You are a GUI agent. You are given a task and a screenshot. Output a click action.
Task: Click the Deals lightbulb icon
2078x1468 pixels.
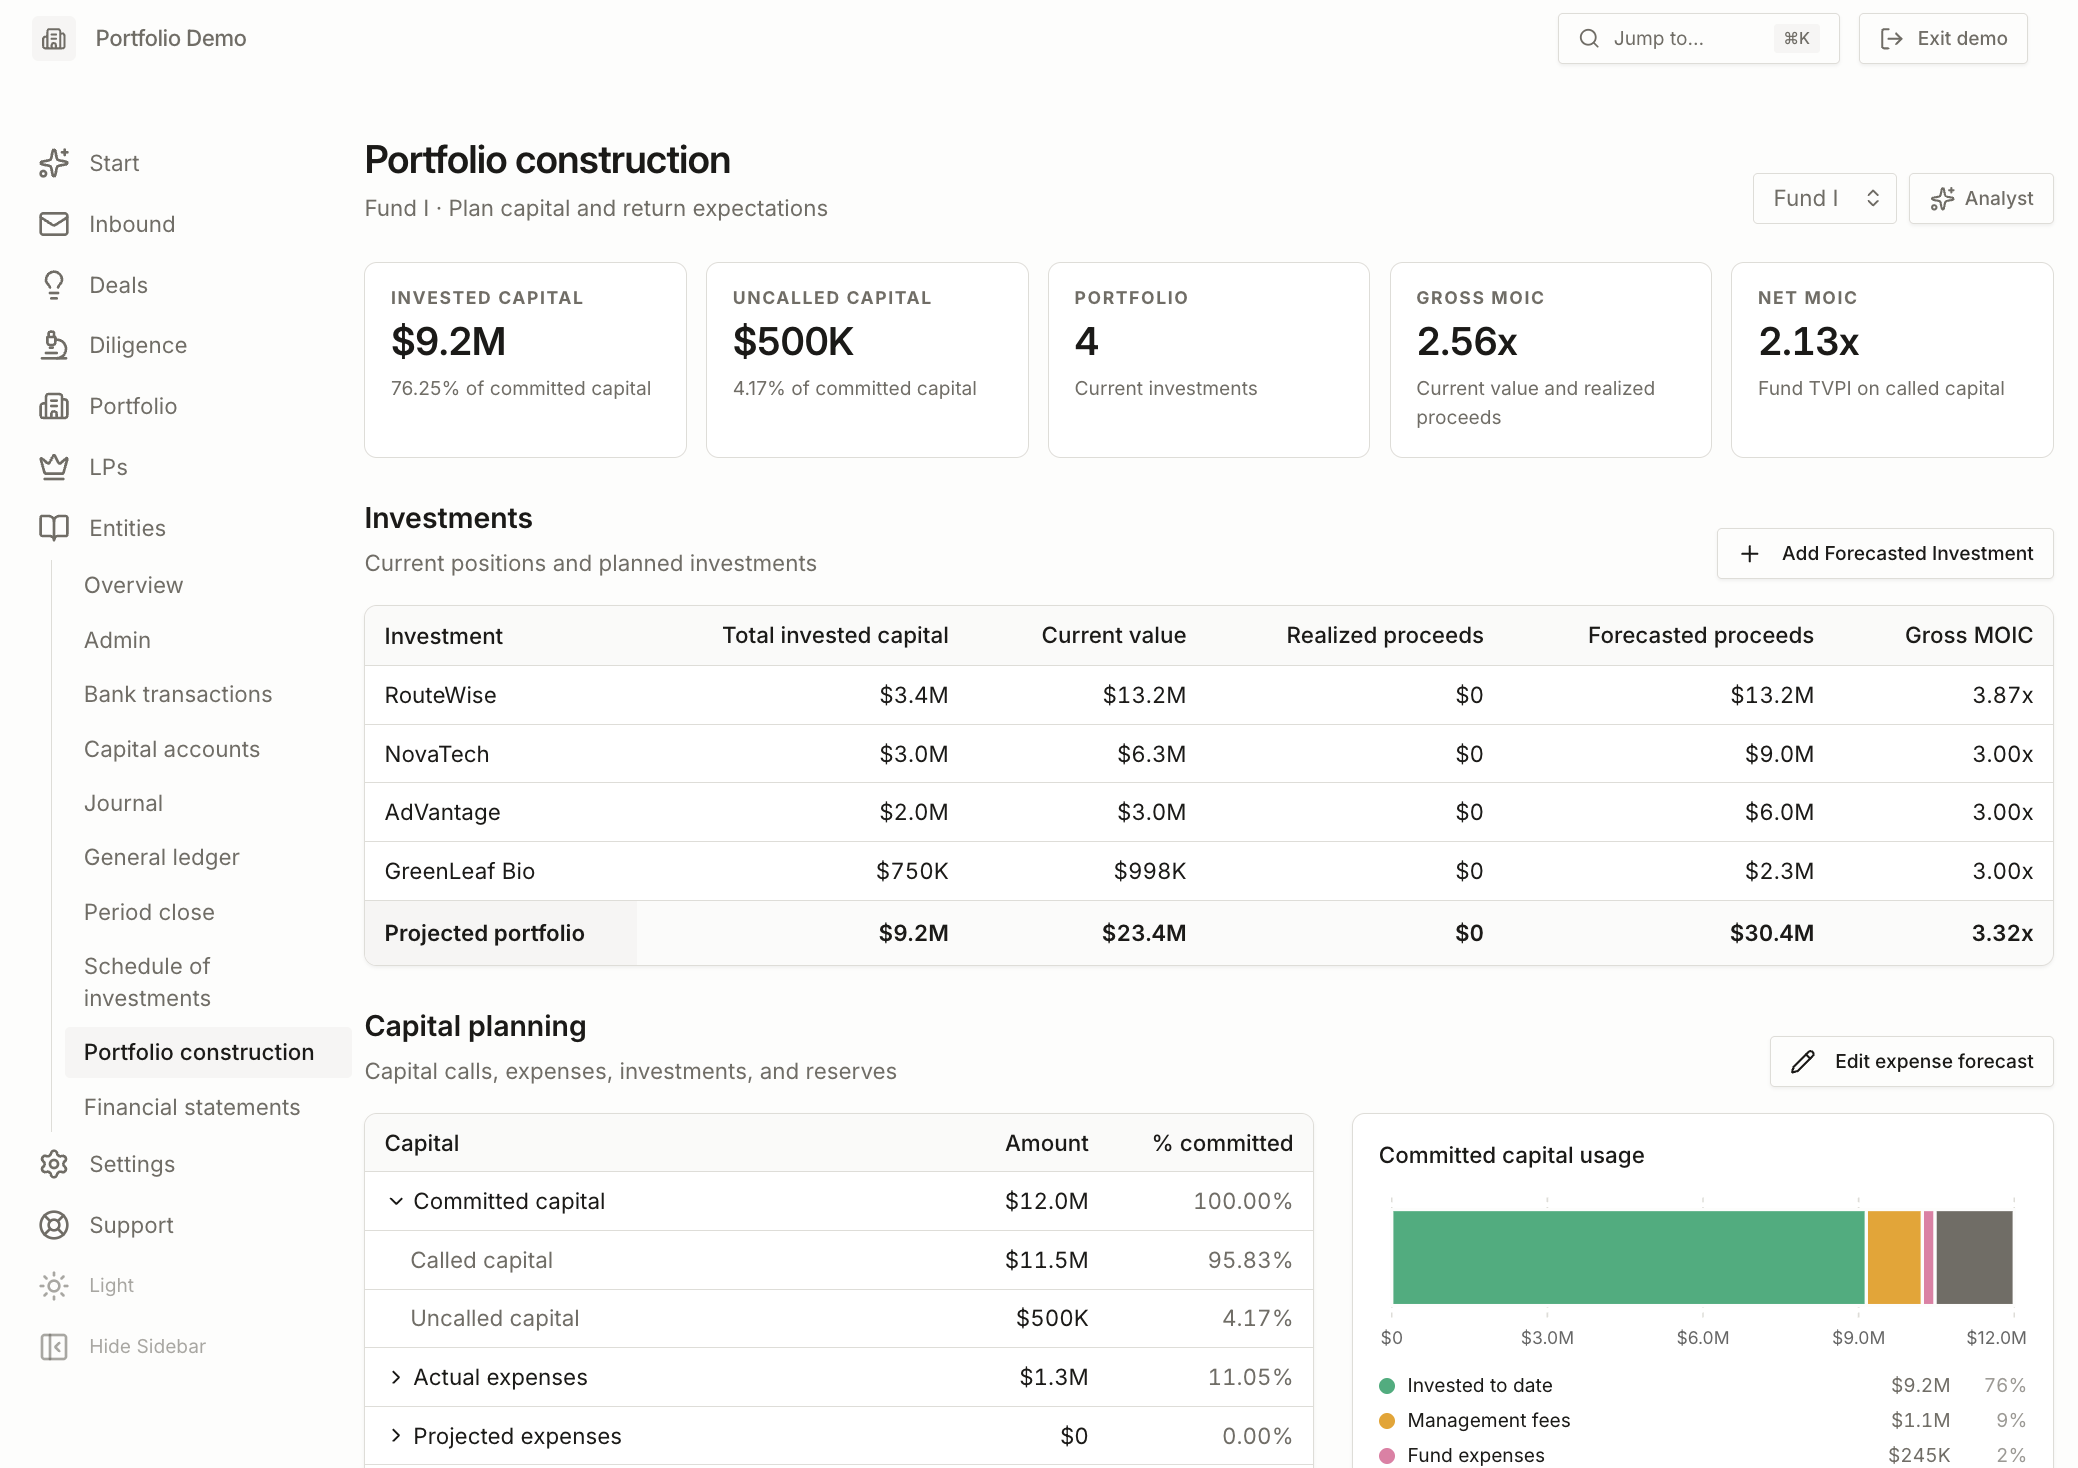(54, 285)
